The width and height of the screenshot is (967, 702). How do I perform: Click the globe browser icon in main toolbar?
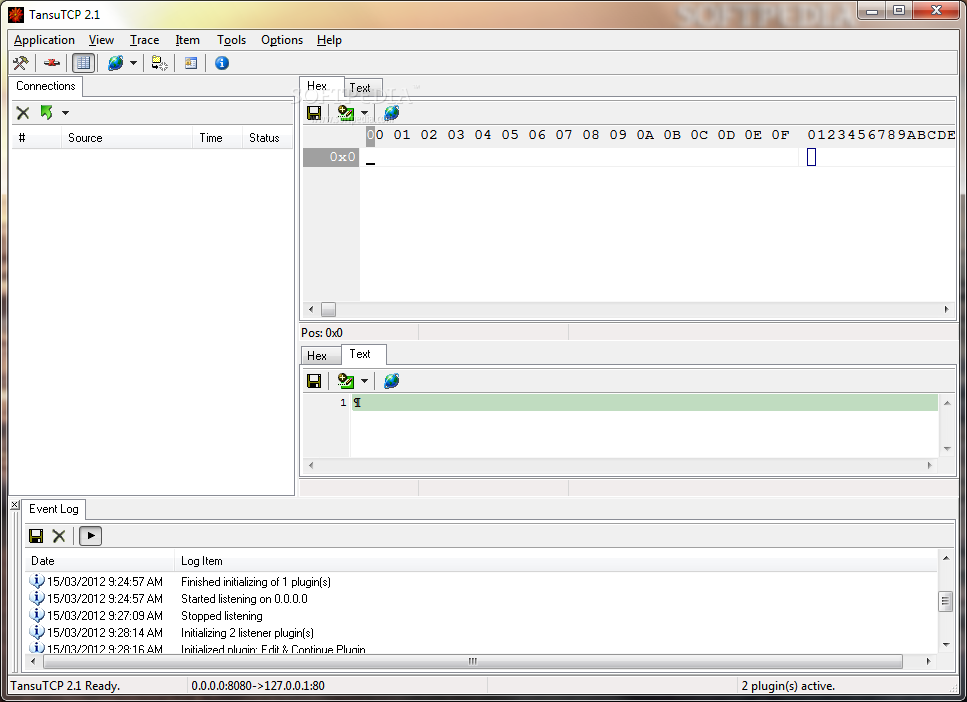coord(115,63)
